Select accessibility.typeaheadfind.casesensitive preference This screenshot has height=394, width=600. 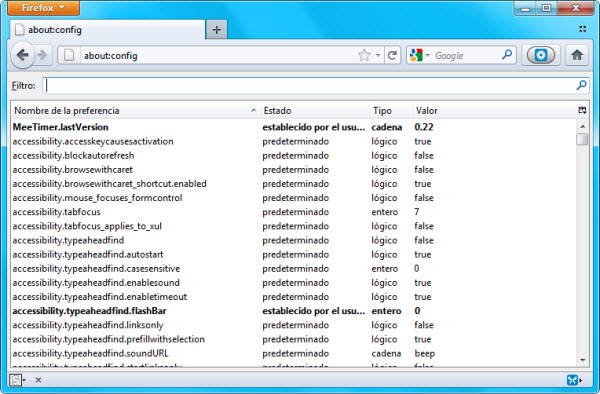pyautogui.click(x=293, y=269)
